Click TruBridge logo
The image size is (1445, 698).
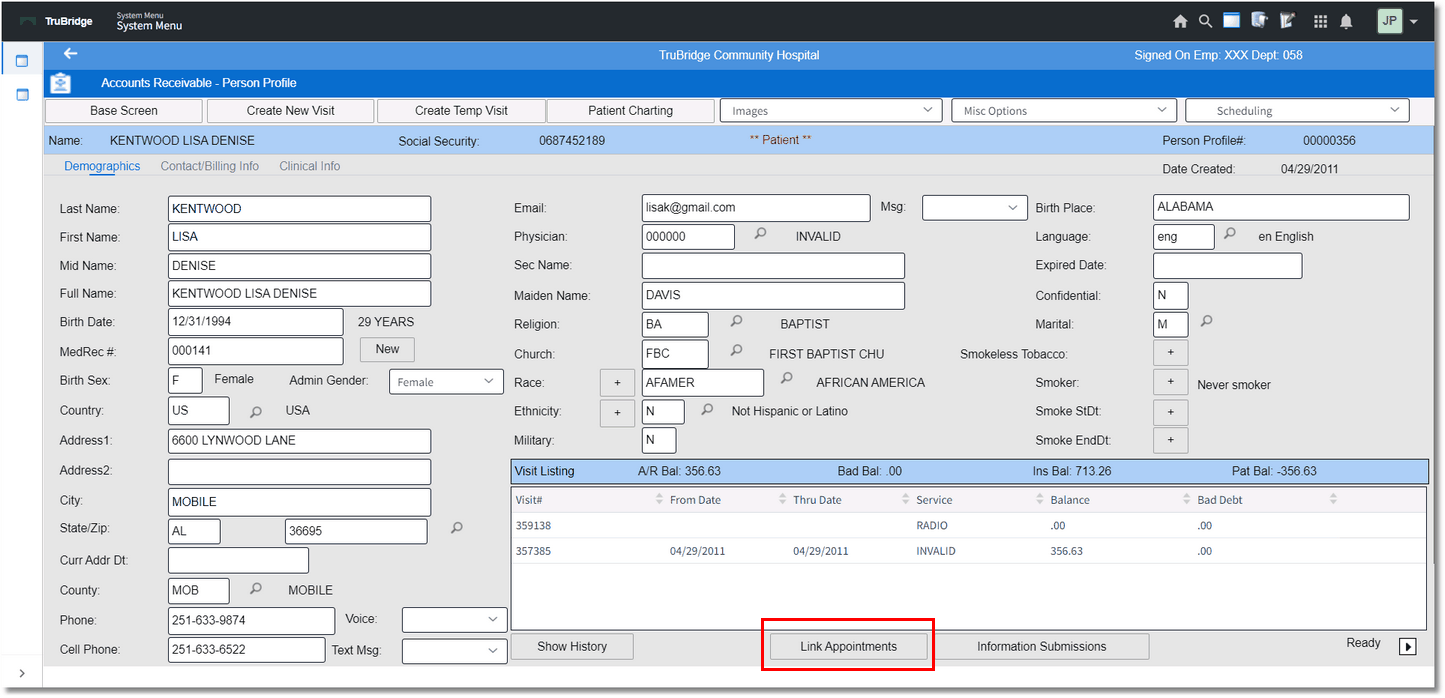57,21
